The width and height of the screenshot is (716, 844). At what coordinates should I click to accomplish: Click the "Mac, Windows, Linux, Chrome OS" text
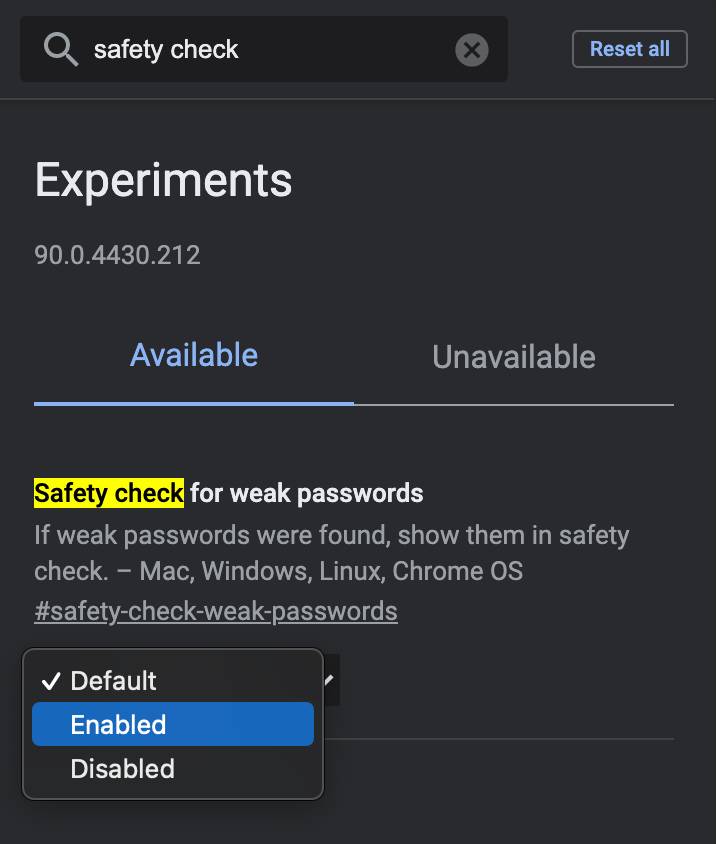tap(331, 572)
